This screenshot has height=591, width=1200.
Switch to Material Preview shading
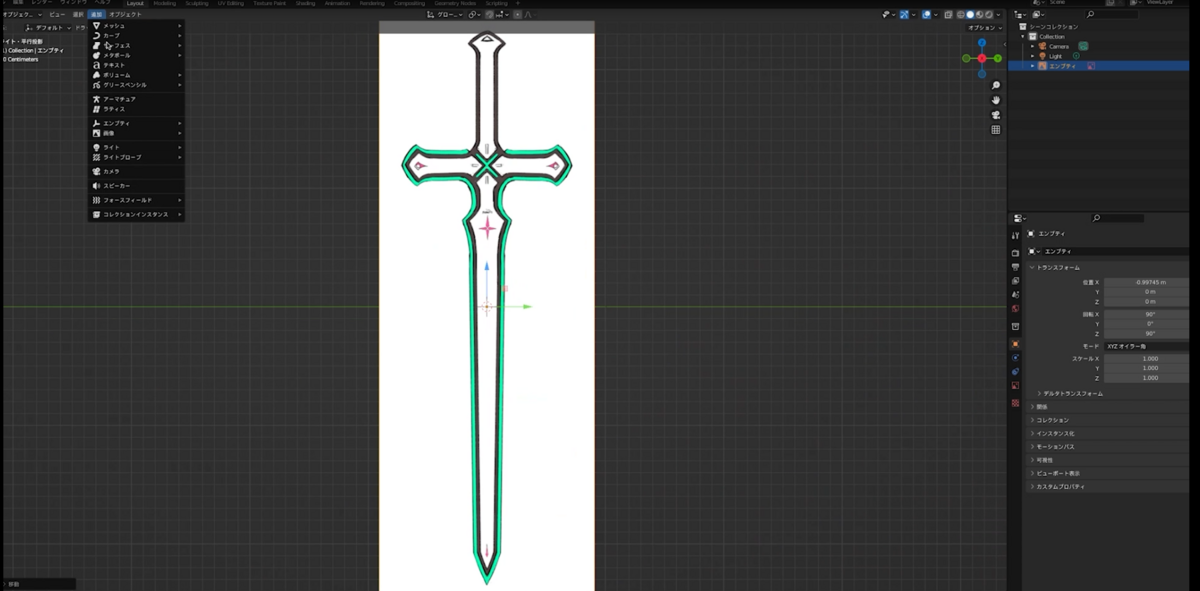click(x=979, y=15)
